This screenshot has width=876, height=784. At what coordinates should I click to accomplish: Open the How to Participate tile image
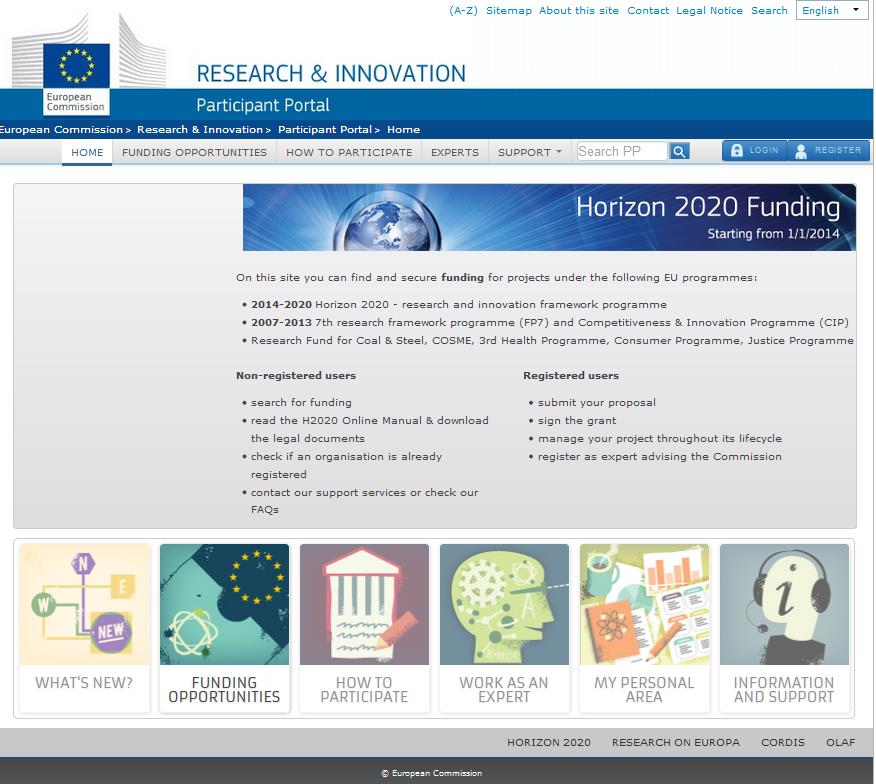coord(364,605)
